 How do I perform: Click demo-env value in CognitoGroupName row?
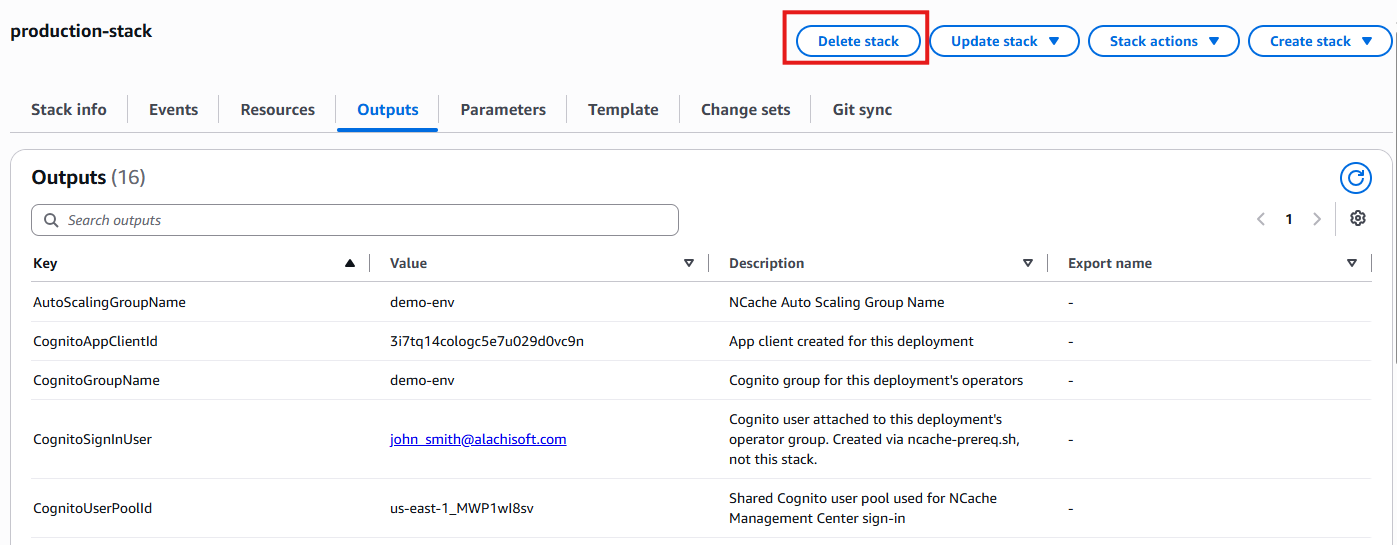coord(423,380)
